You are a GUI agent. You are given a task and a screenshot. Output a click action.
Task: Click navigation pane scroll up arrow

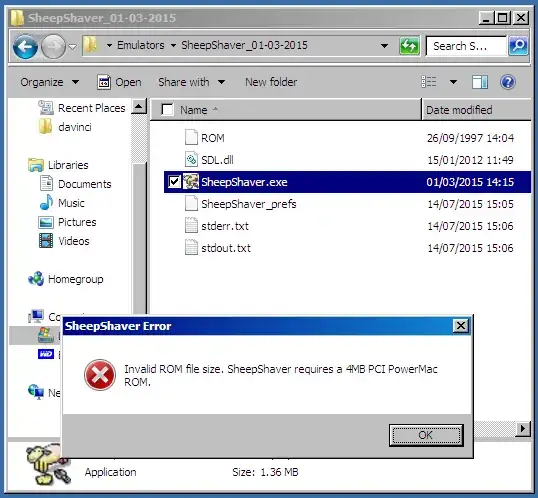pos(139,107)
